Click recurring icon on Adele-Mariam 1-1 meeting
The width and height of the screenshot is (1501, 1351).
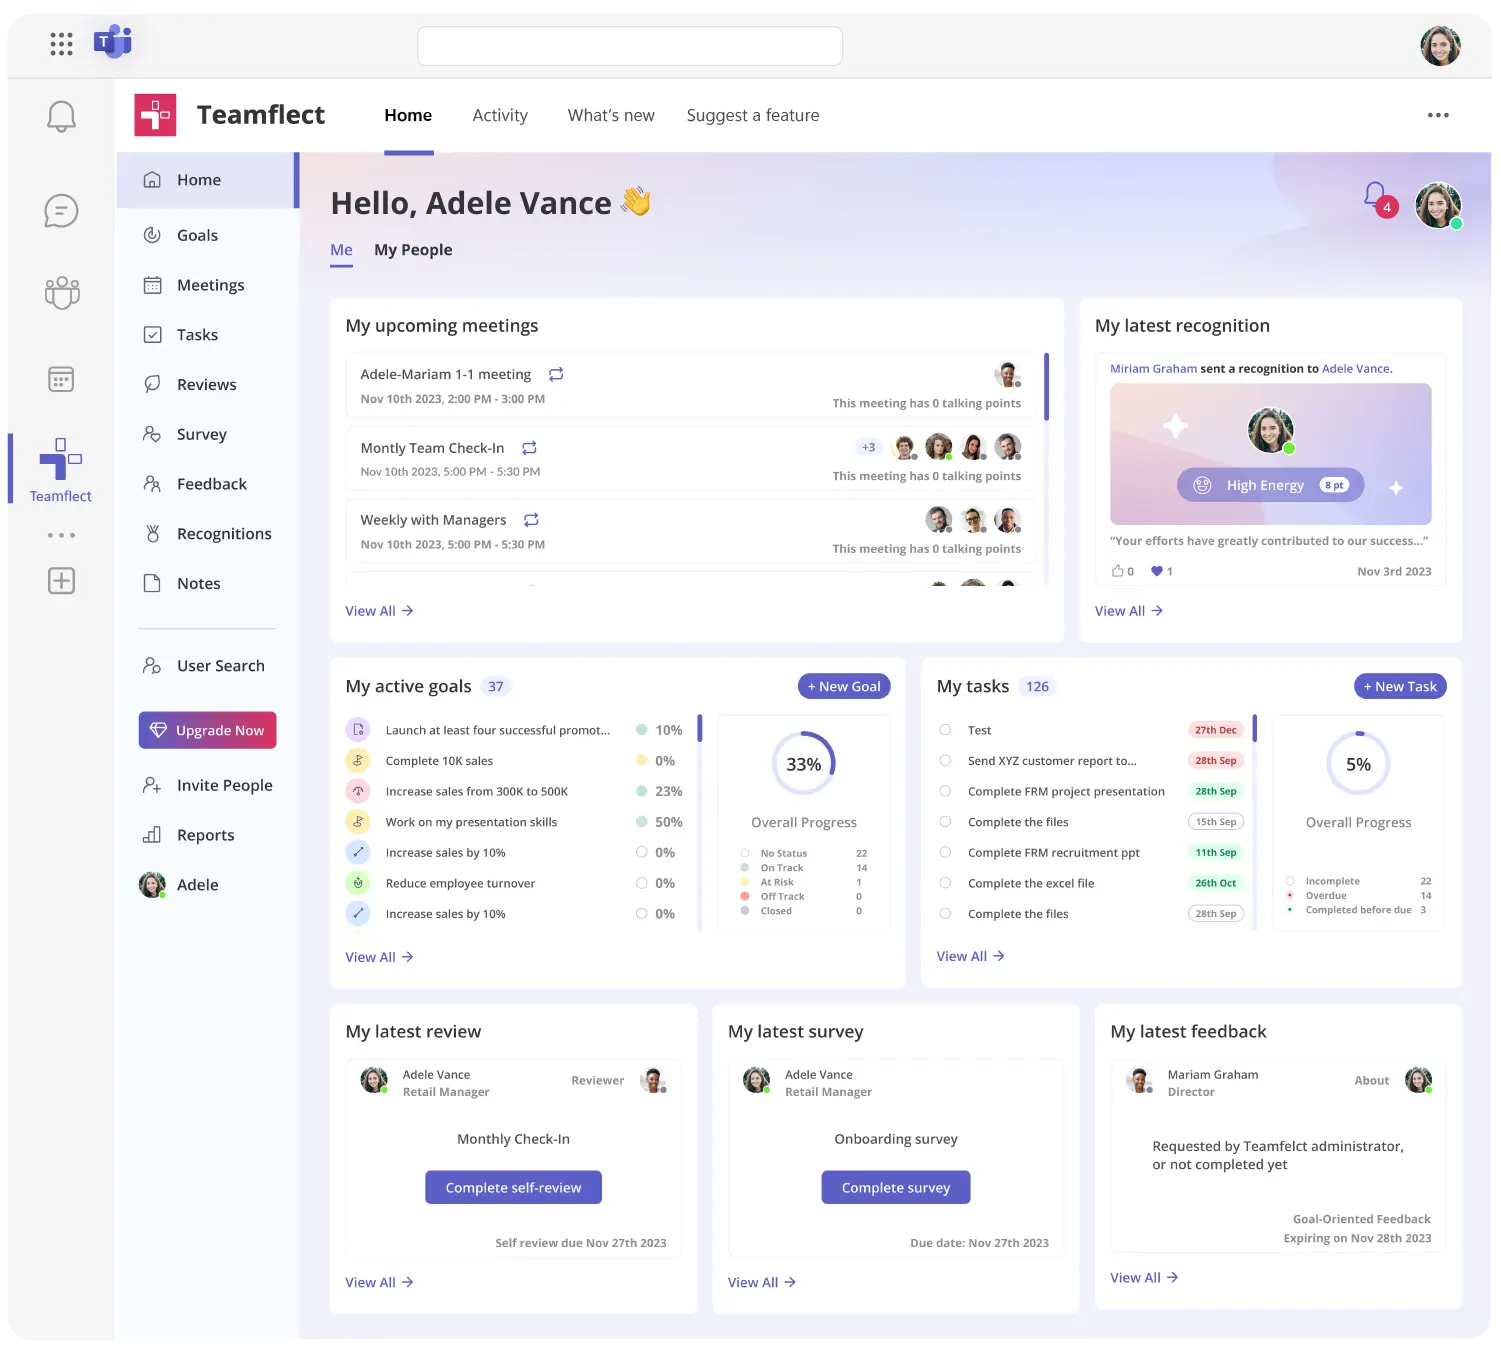556,374
